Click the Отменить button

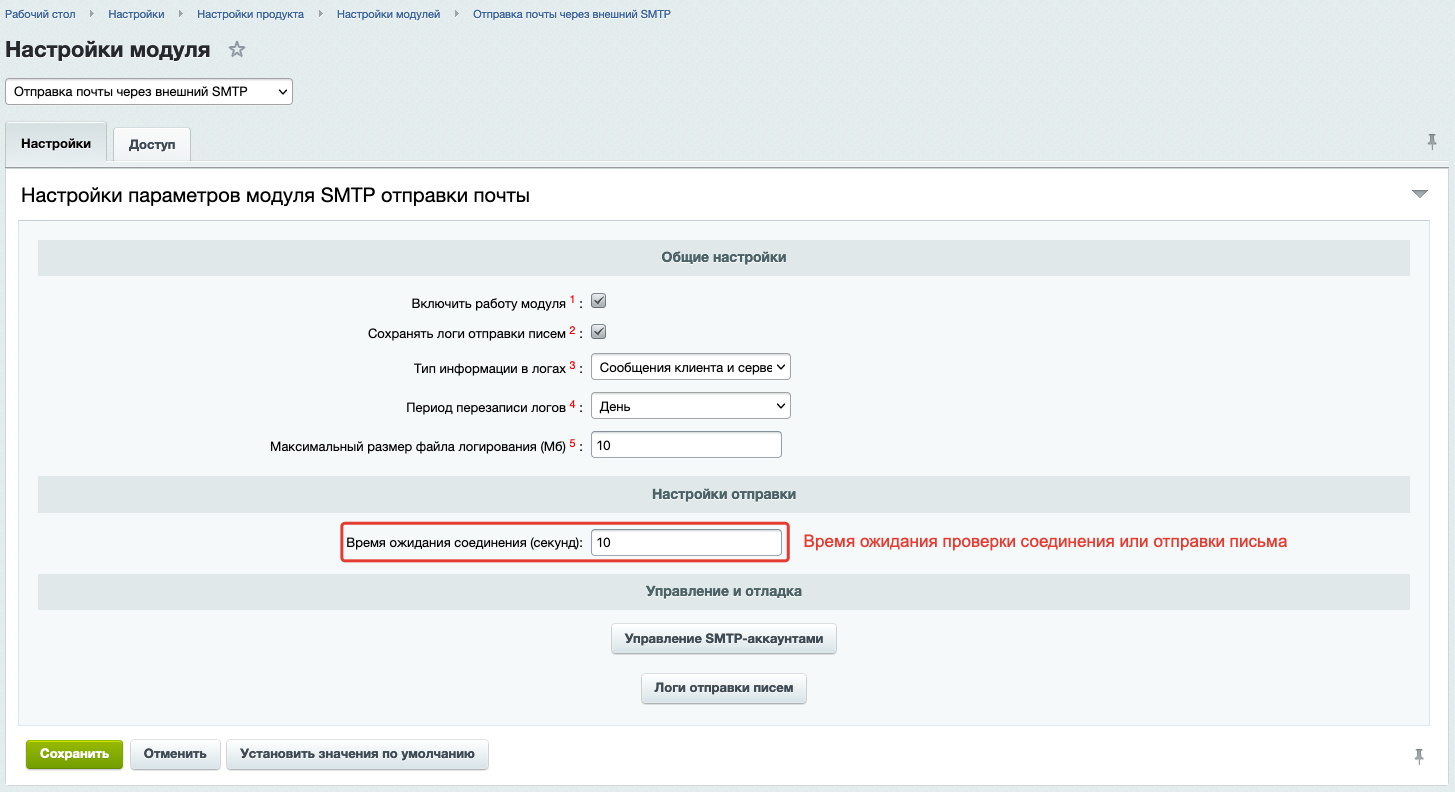[x=175, y=754]
